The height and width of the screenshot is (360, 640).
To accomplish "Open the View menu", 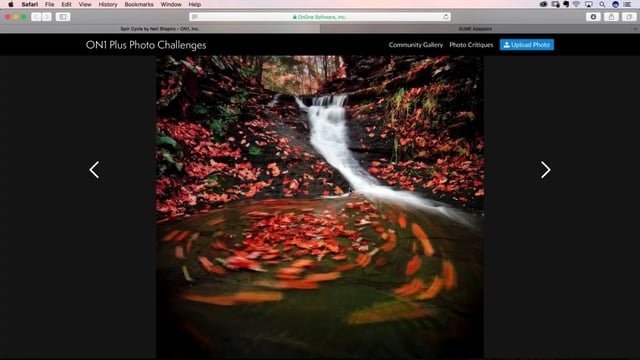I will coord(85,4).
